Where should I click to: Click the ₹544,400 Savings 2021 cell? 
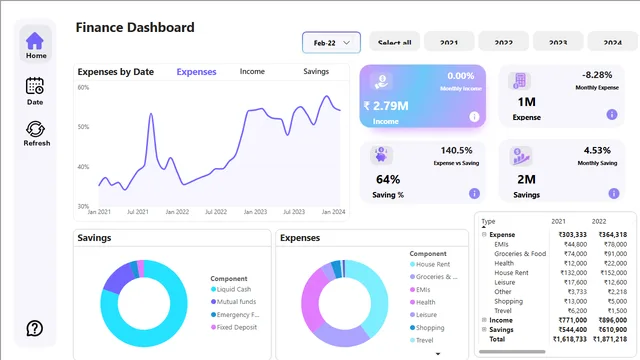[573, 329]
